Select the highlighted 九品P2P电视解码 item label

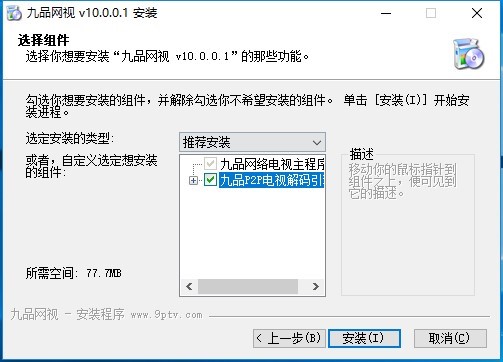[271, 180]
